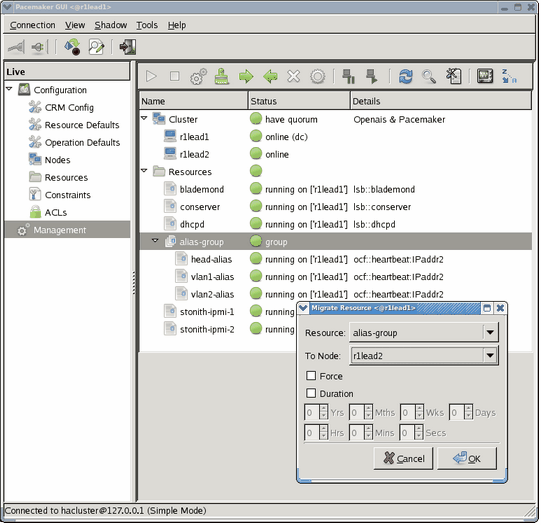Click OK in Migrate Resource dialog
Viewport: 541px width, 525px height.
[x=467, y=459]
